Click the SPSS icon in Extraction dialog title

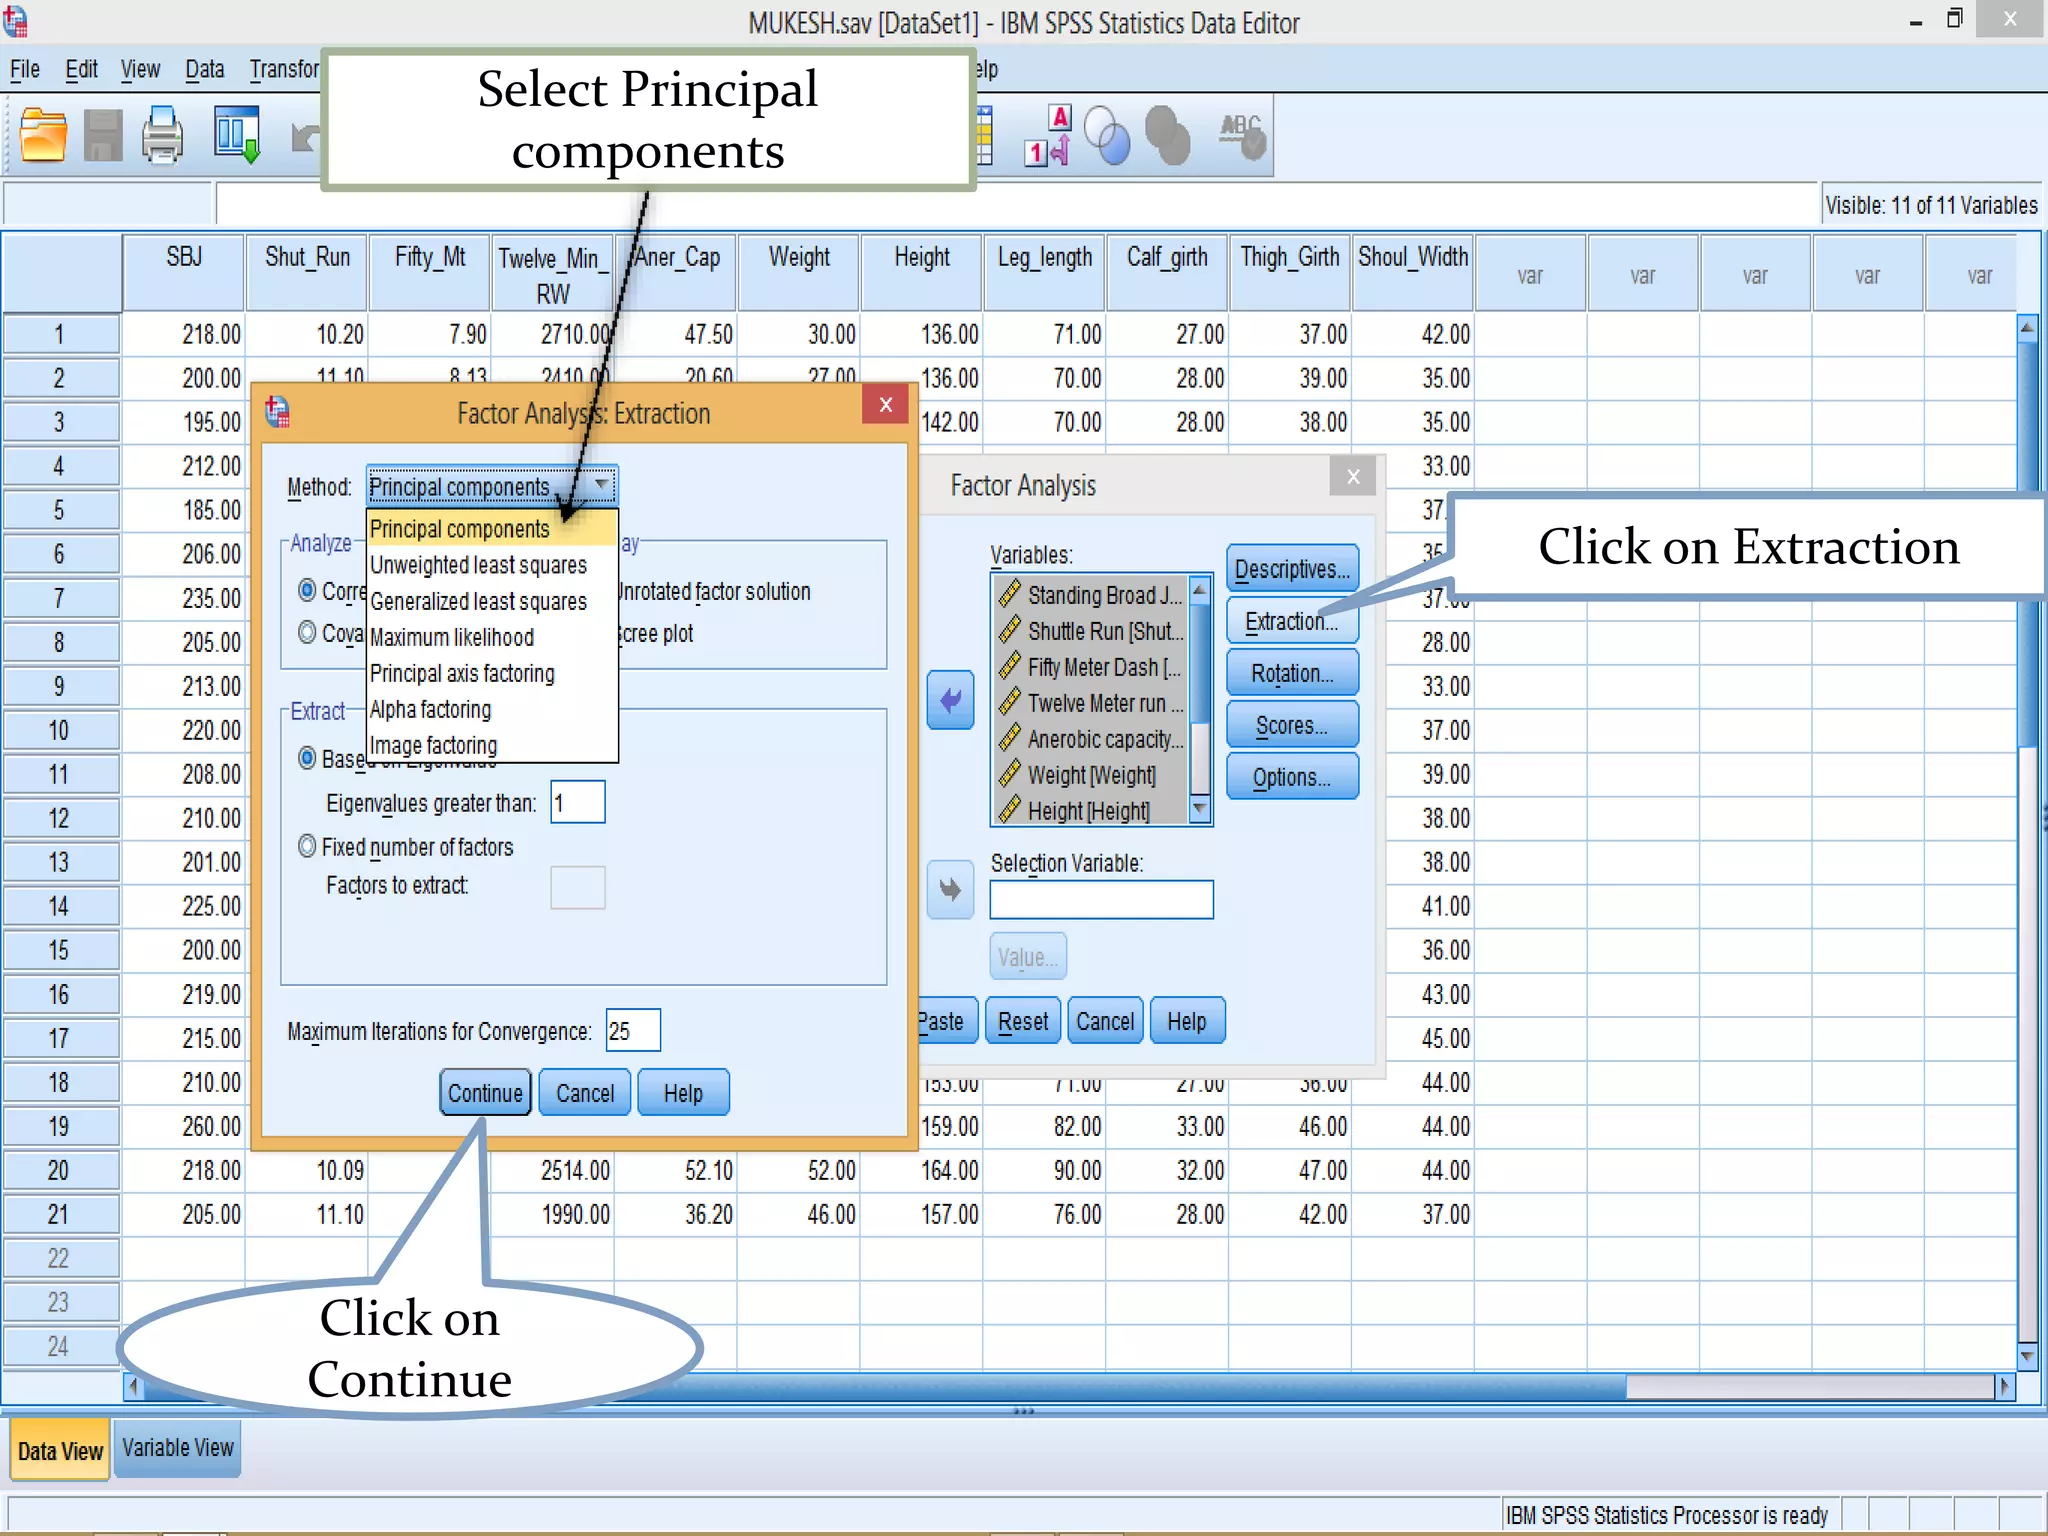click(277, 411)
